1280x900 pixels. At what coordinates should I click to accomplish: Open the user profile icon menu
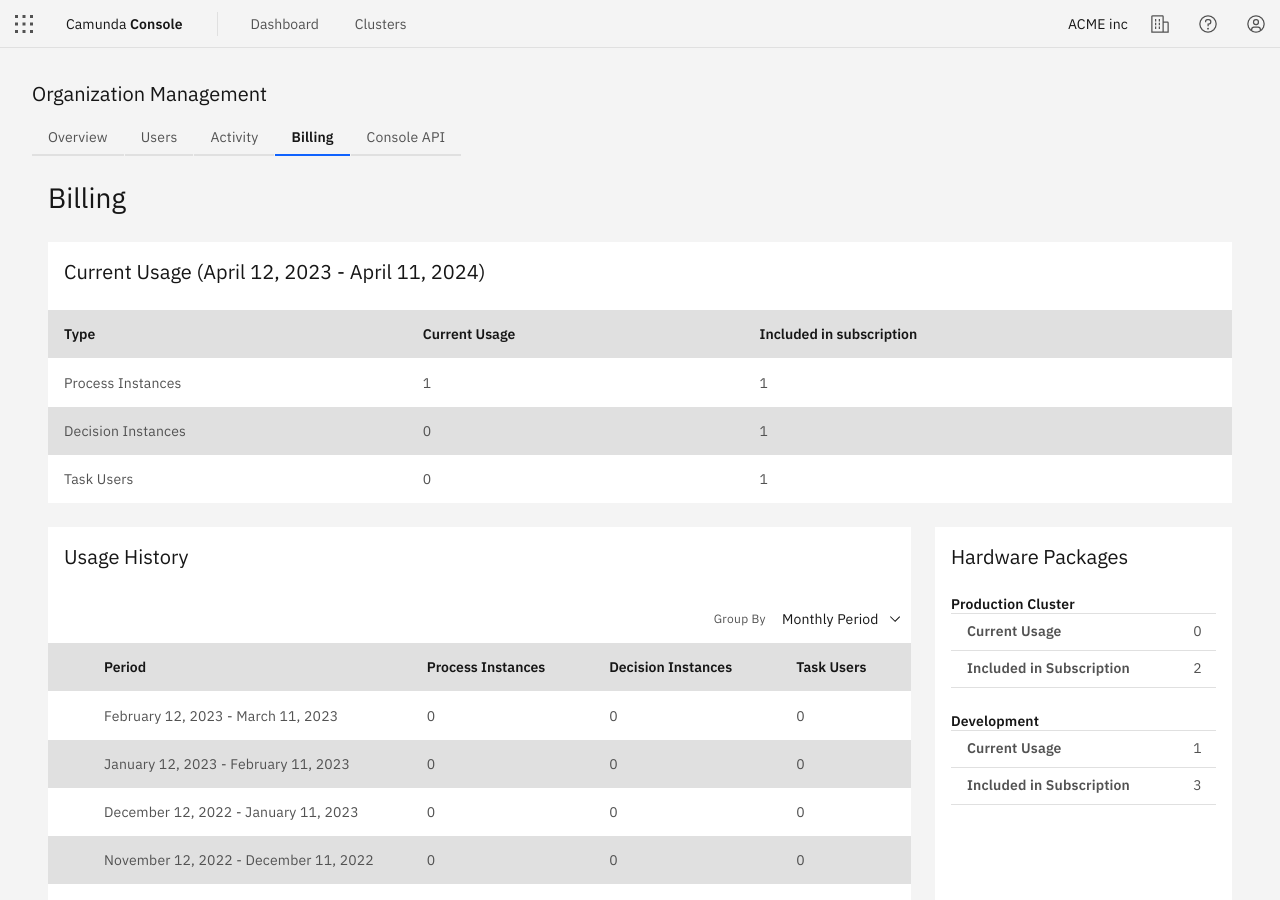[x=1255, y=23]
